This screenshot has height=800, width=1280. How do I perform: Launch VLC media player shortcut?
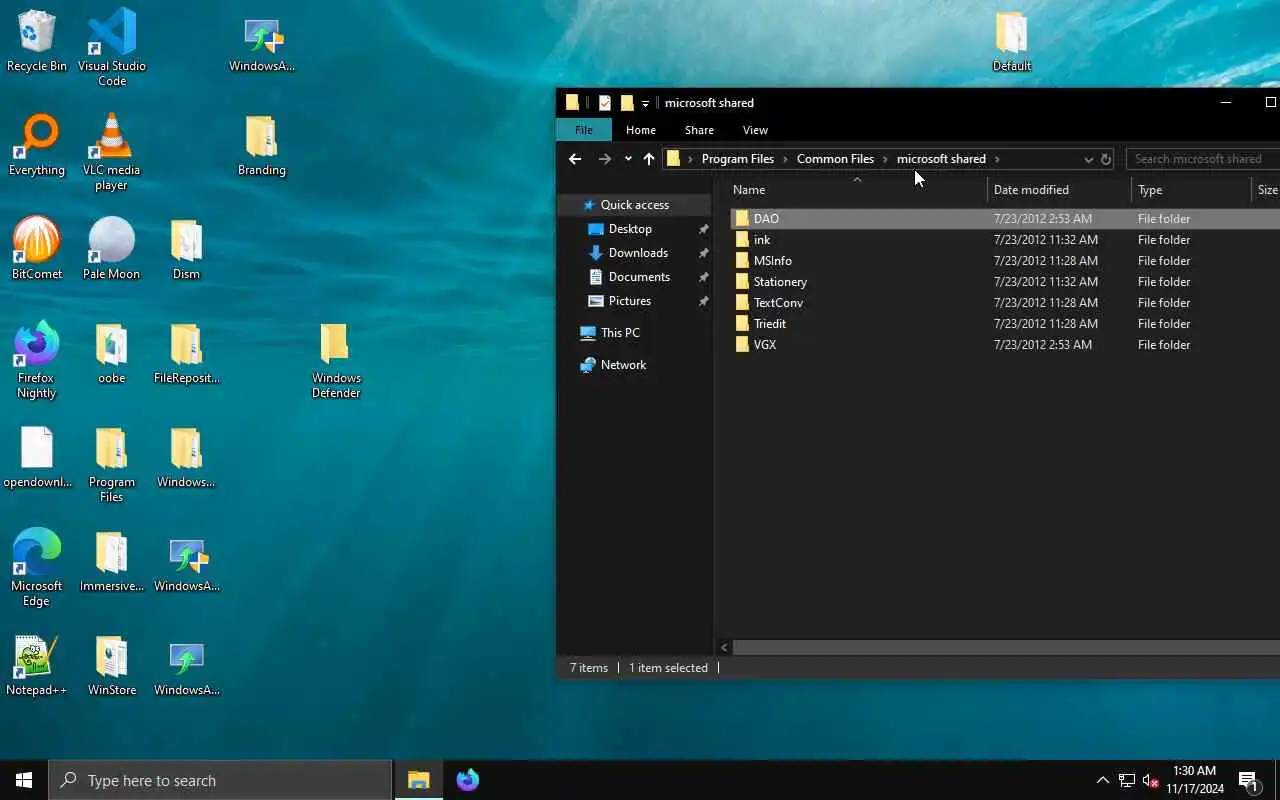tap(112, 152)
